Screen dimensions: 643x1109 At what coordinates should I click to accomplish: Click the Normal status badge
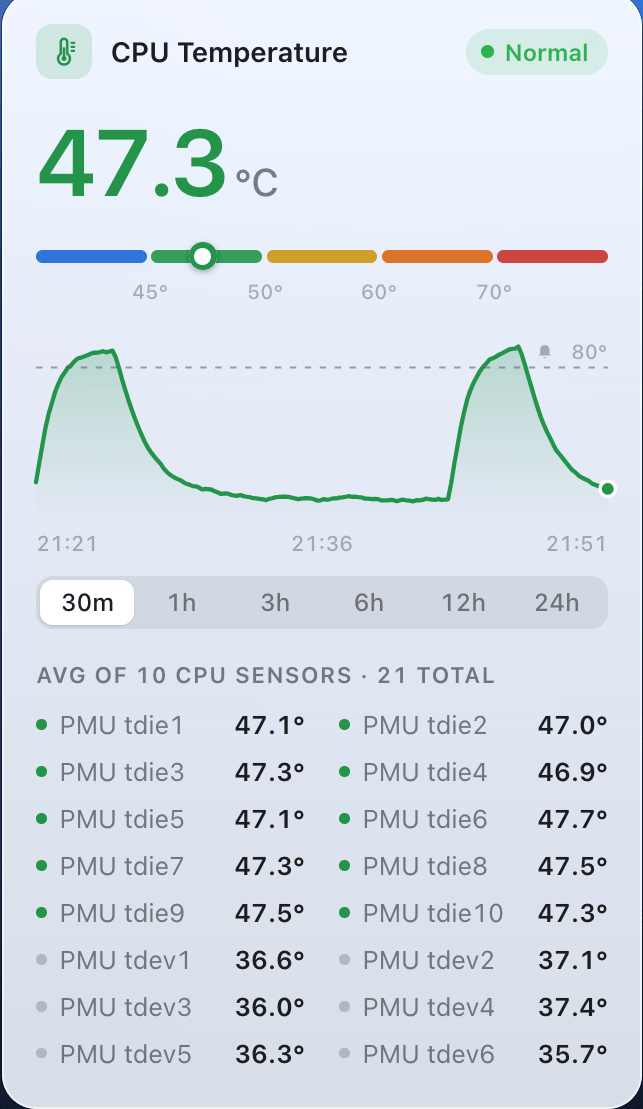coord(536,52)
